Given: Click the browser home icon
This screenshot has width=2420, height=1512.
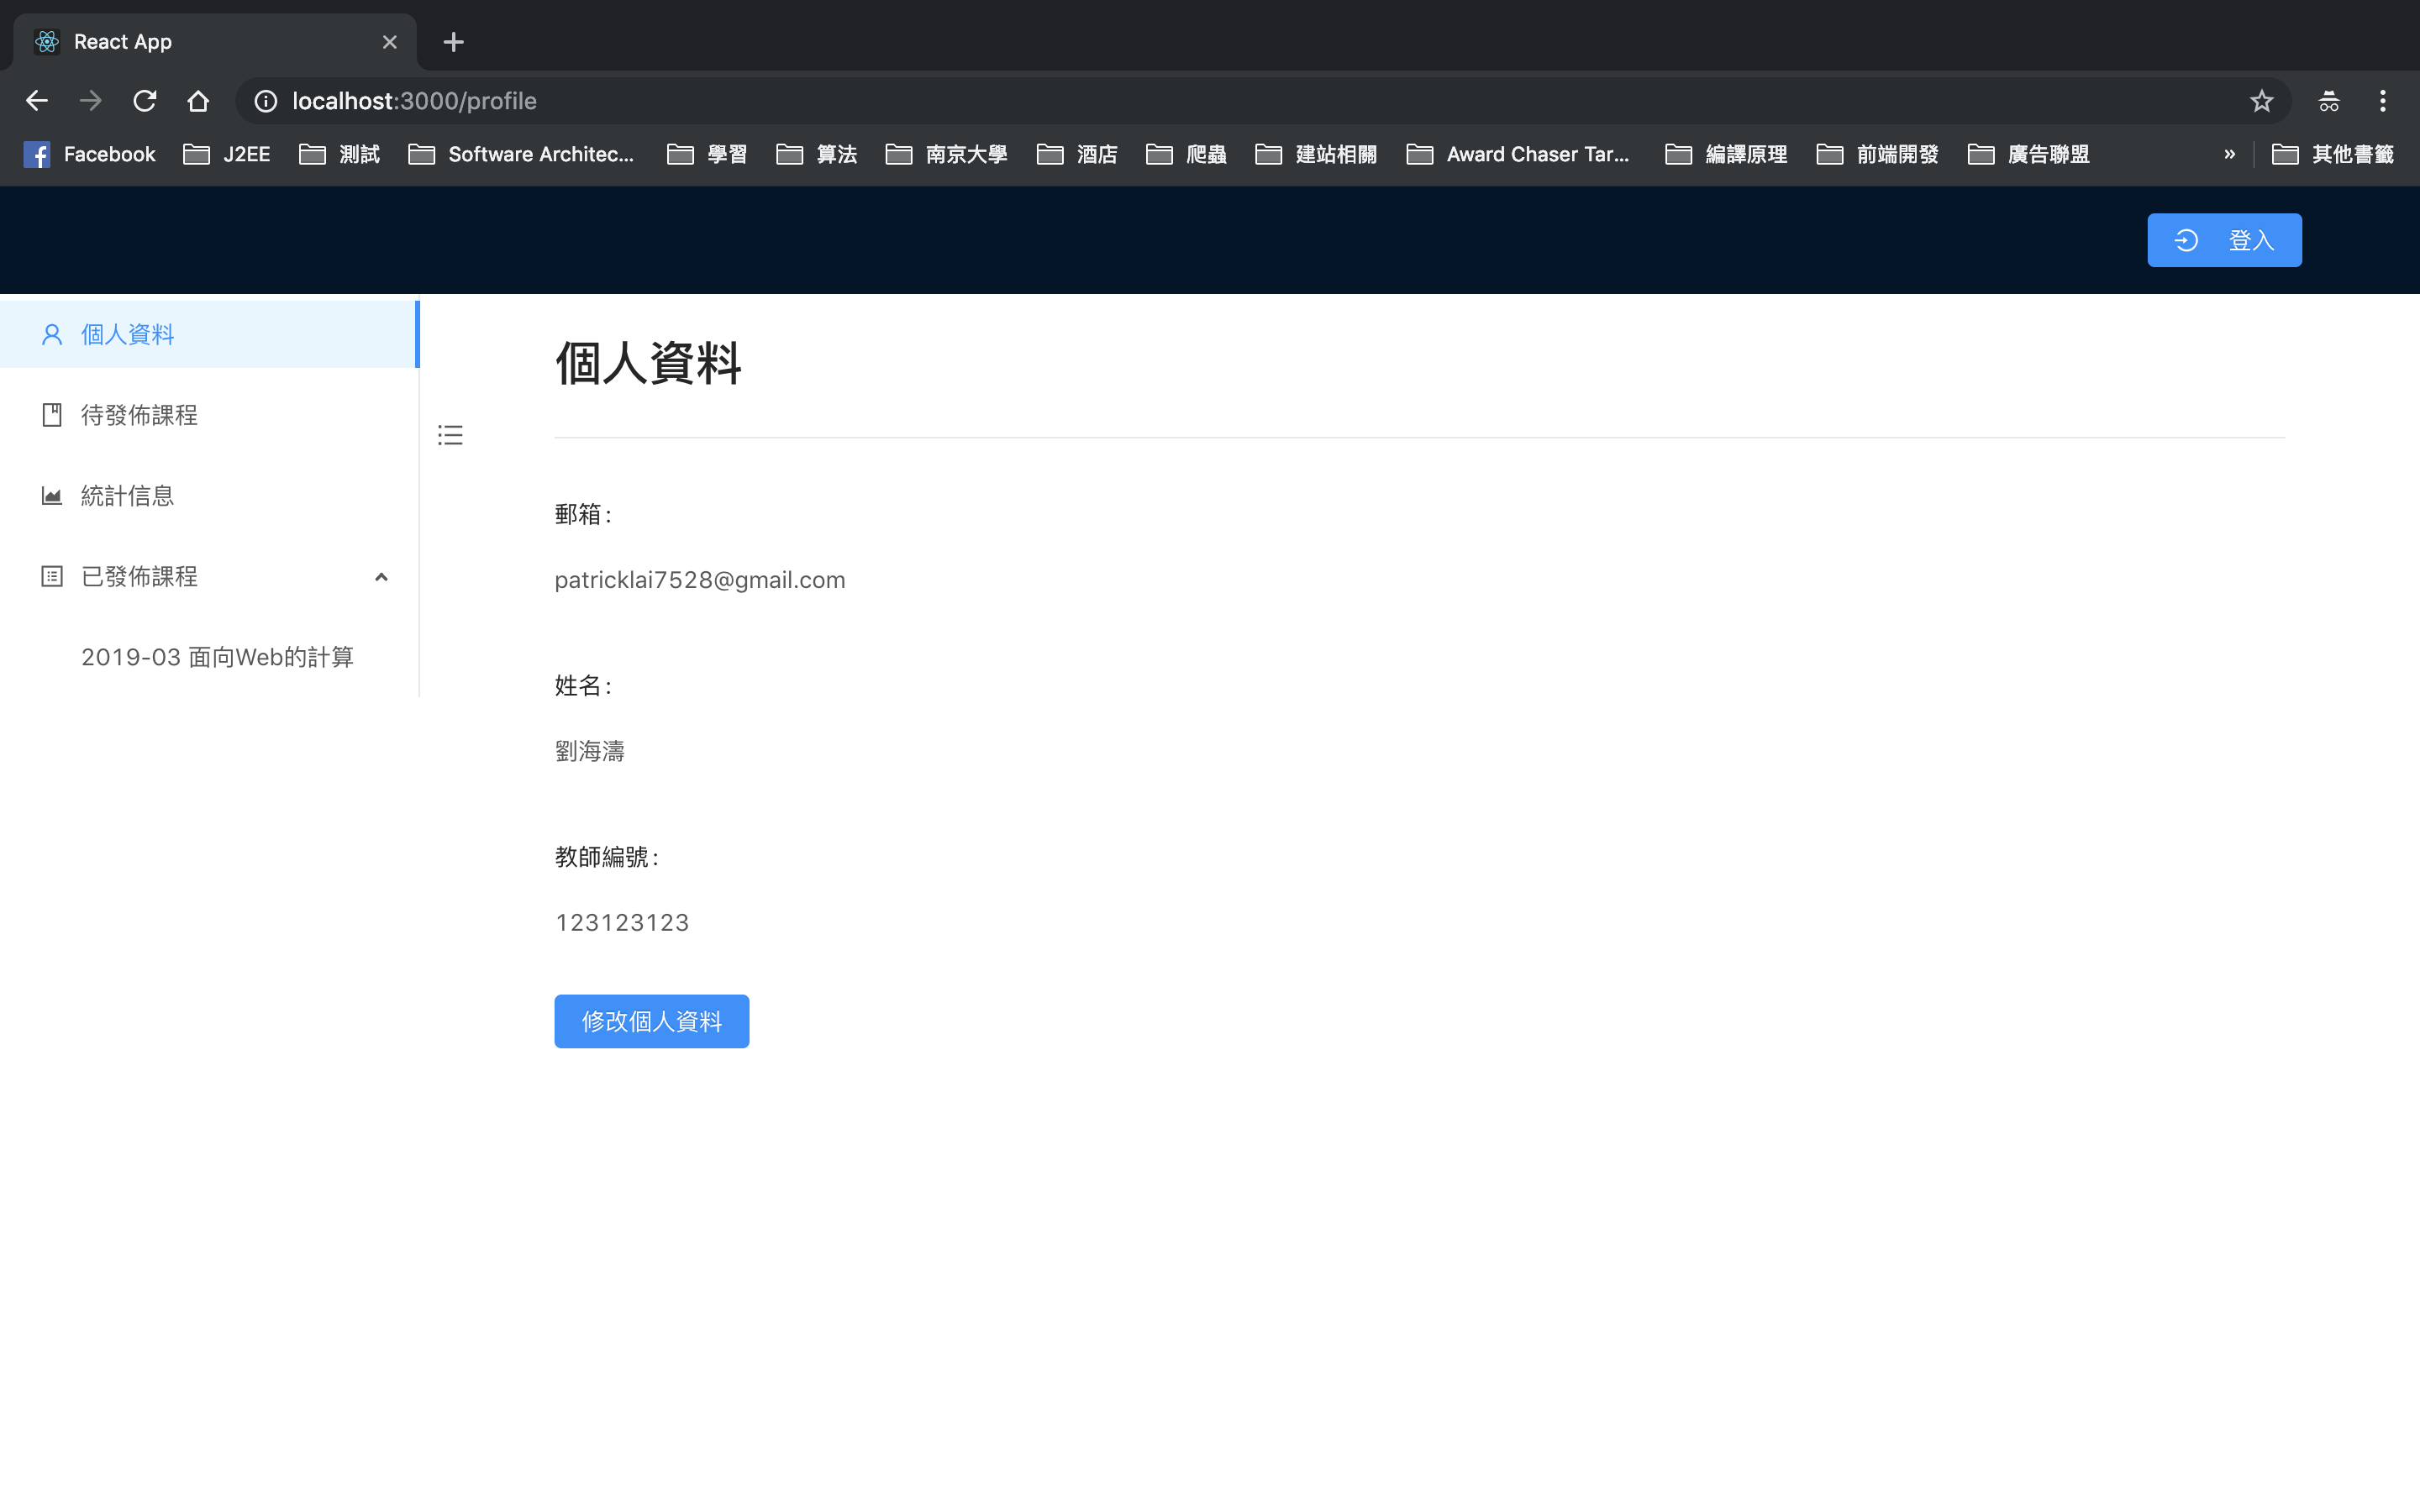Looking at the screenshot, I should click(x=198, y=101).
